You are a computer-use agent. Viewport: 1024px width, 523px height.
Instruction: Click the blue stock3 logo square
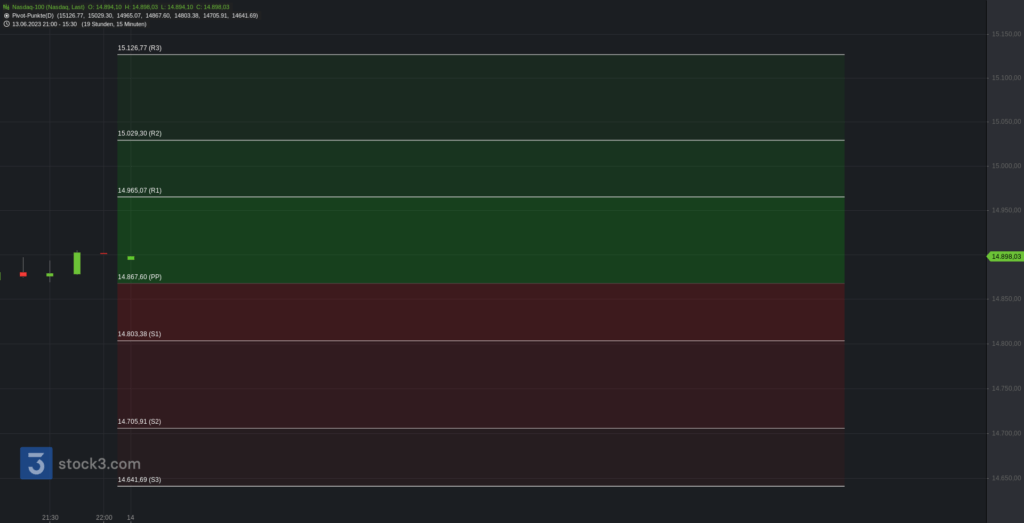click(x=36, y=463)
